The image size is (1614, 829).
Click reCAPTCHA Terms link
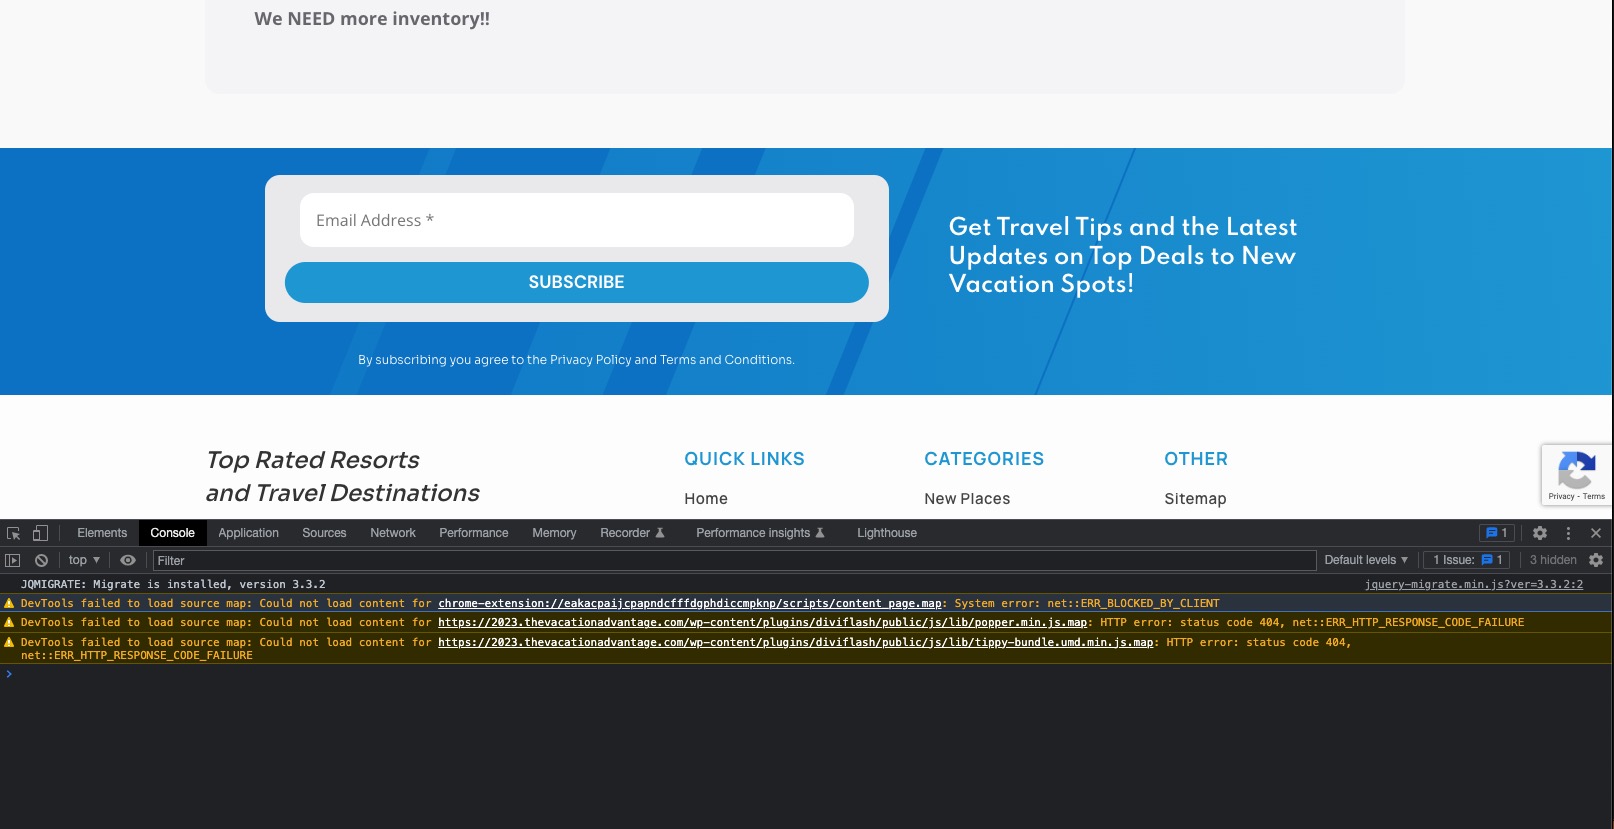point(1594,496)
